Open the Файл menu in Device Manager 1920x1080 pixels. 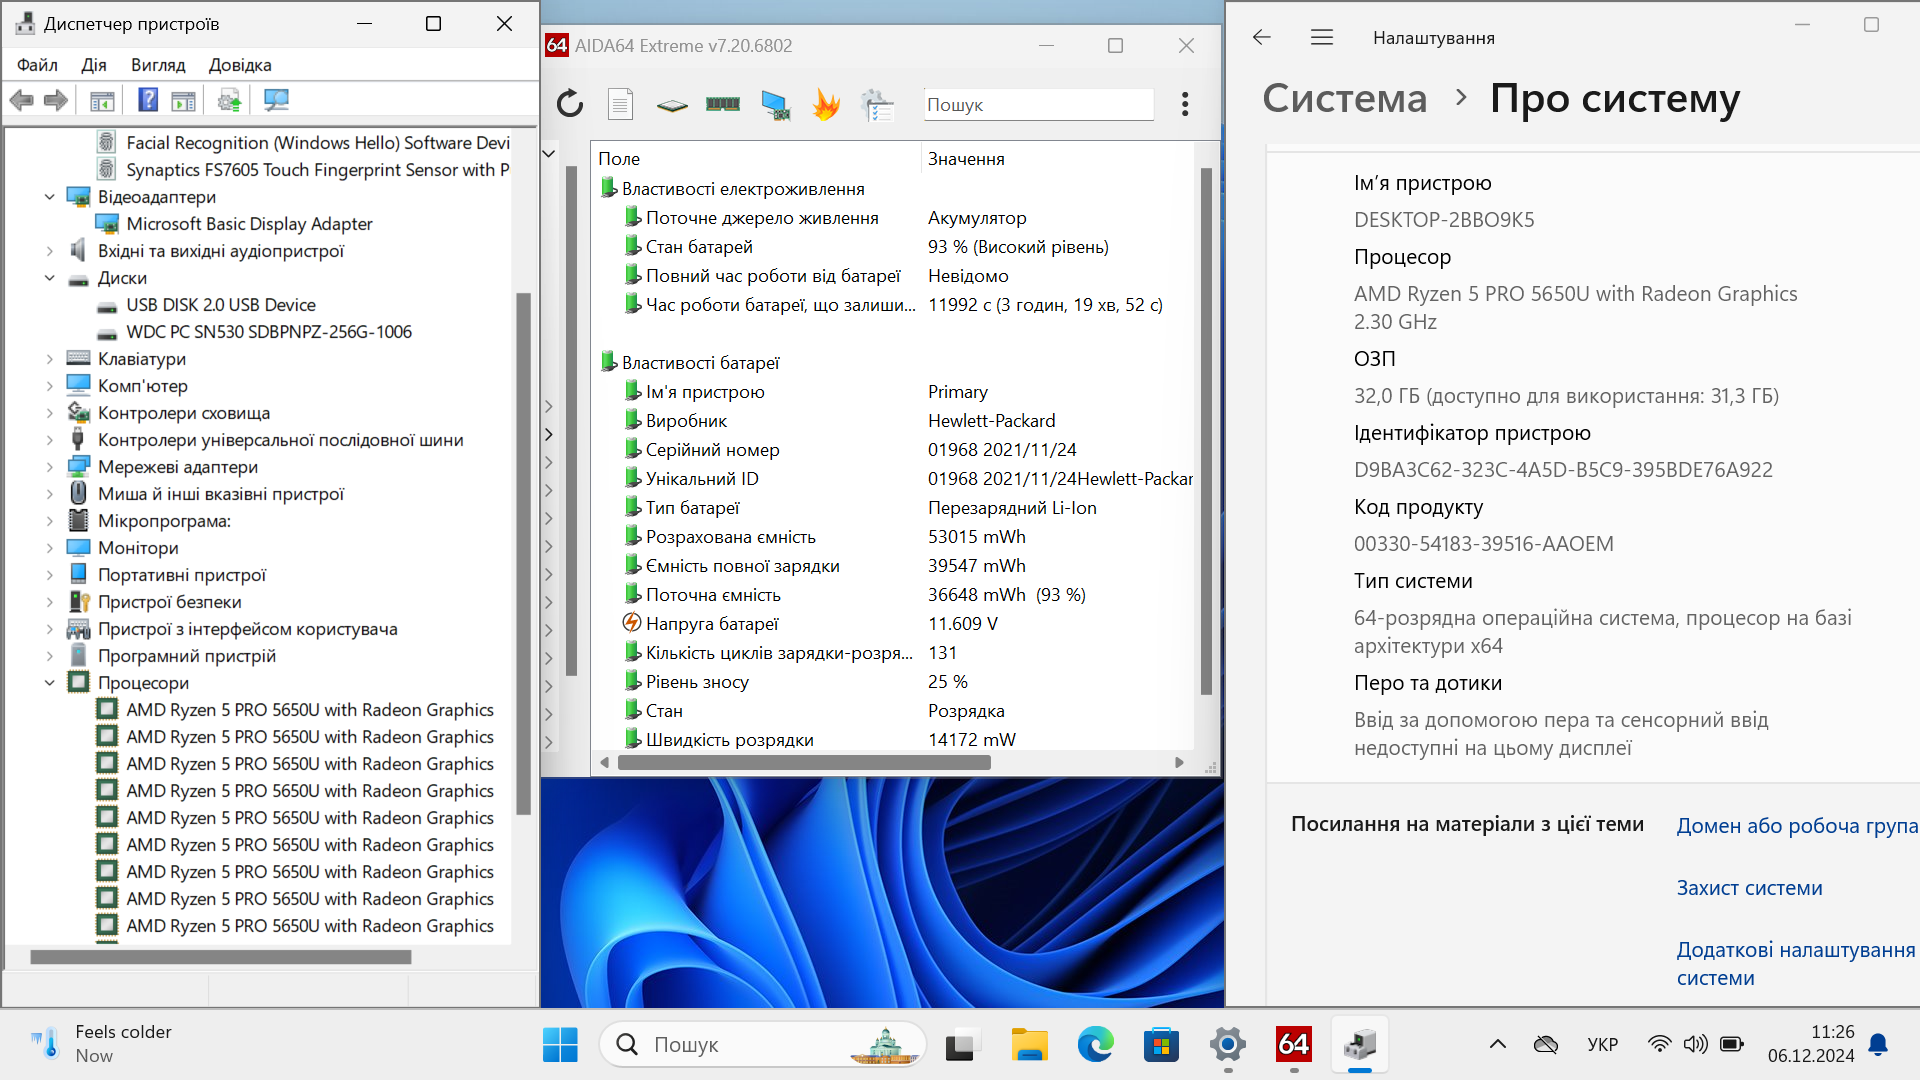tap(37, 65)
